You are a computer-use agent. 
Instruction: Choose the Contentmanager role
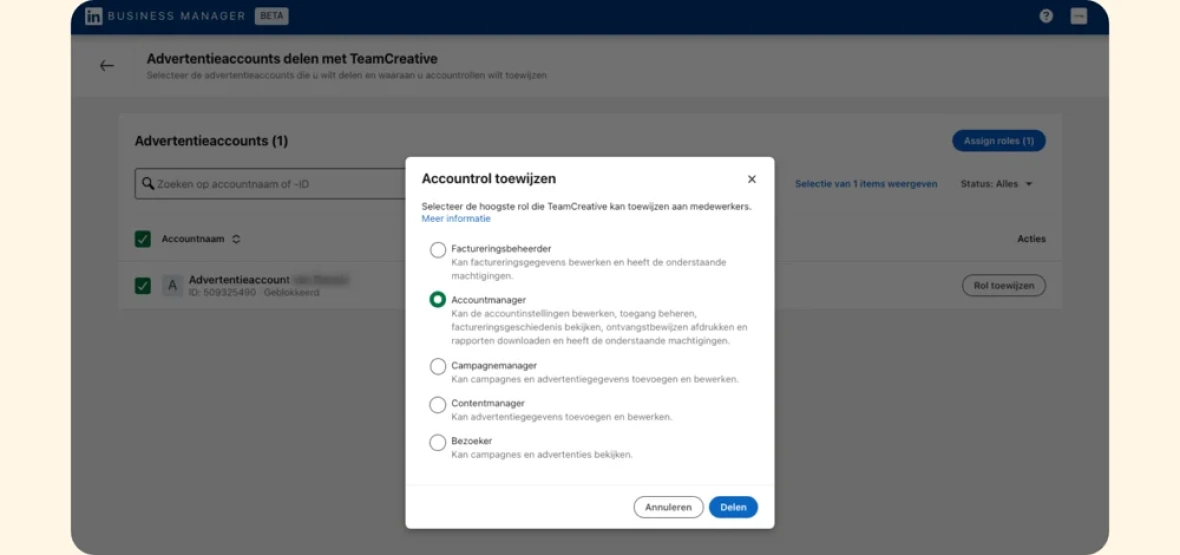[x=437, y=405]
